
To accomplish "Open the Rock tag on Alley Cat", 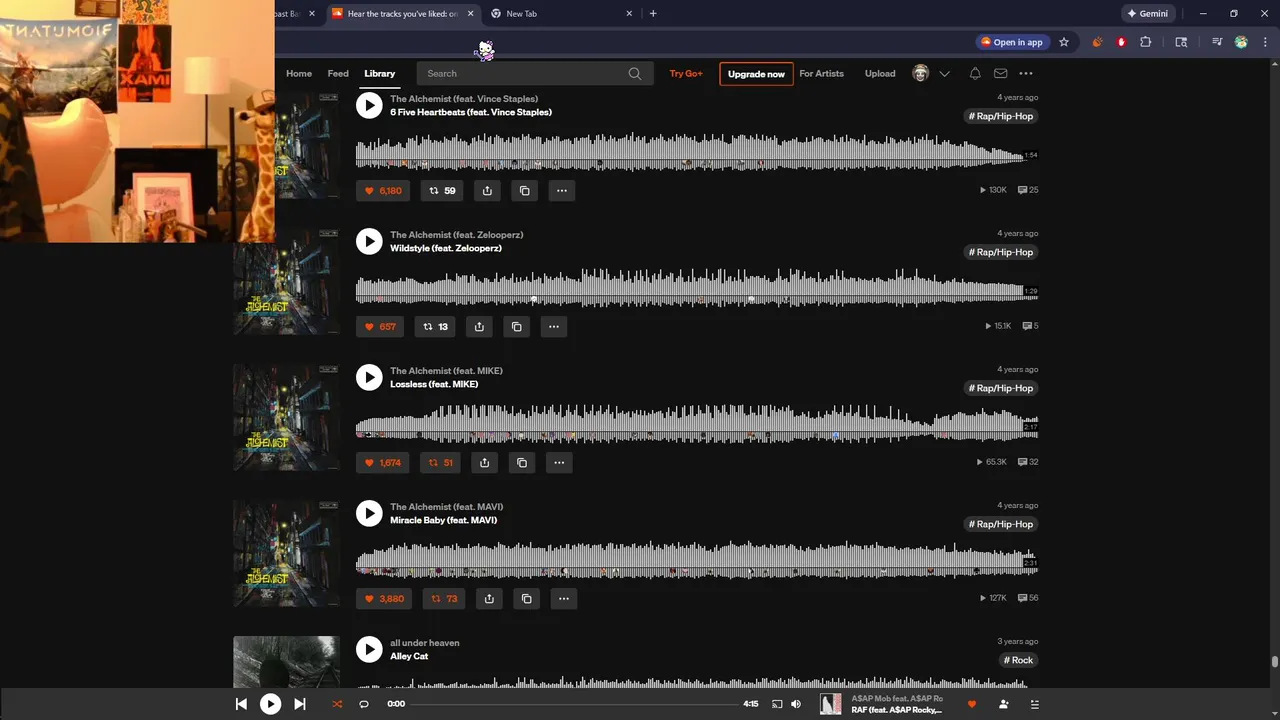I will tap(1018, 660).
